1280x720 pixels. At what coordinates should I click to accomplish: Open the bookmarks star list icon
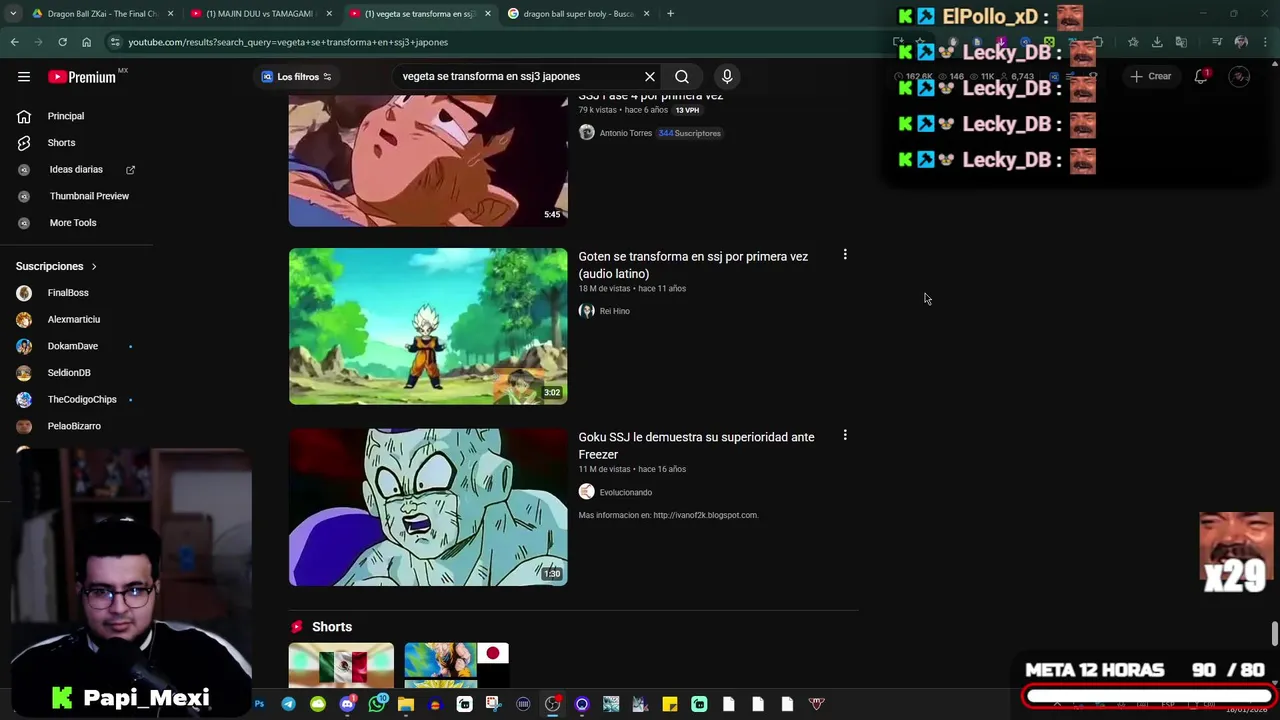pos(1133,42)
